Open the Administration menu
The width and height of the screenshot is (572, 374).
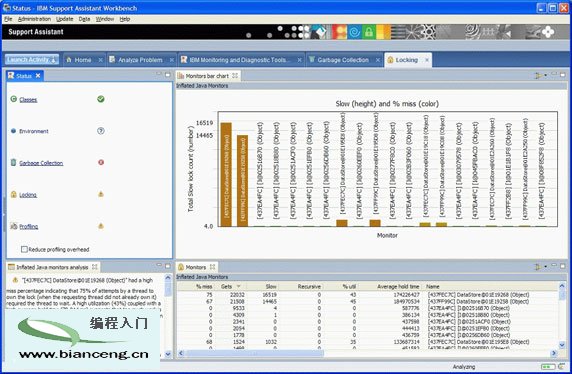(34, 19)
